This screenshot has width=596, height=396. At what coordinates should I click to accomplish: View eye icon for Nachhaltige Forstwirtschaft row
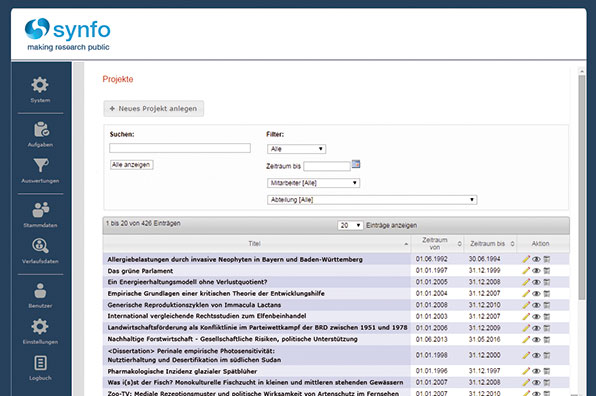536,339
